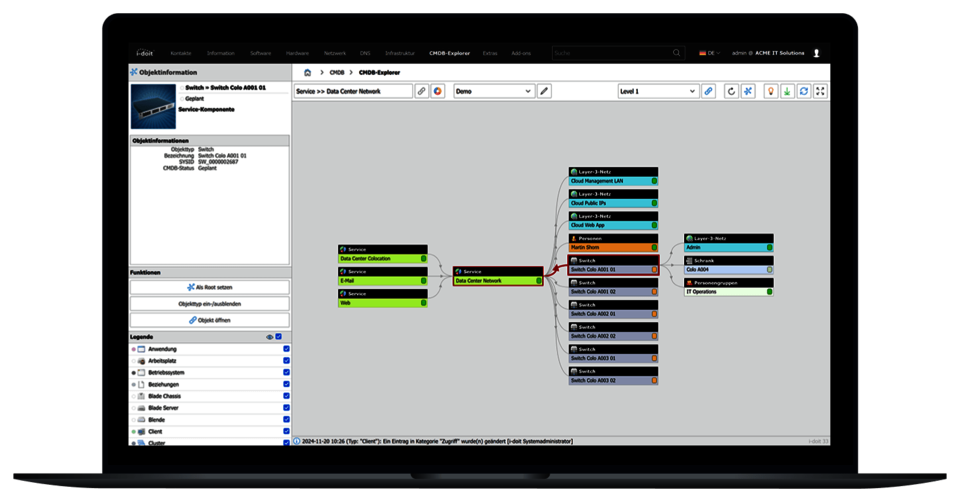
Task: Click the blue network root icon in toolbar
Action: click(748, 91)
